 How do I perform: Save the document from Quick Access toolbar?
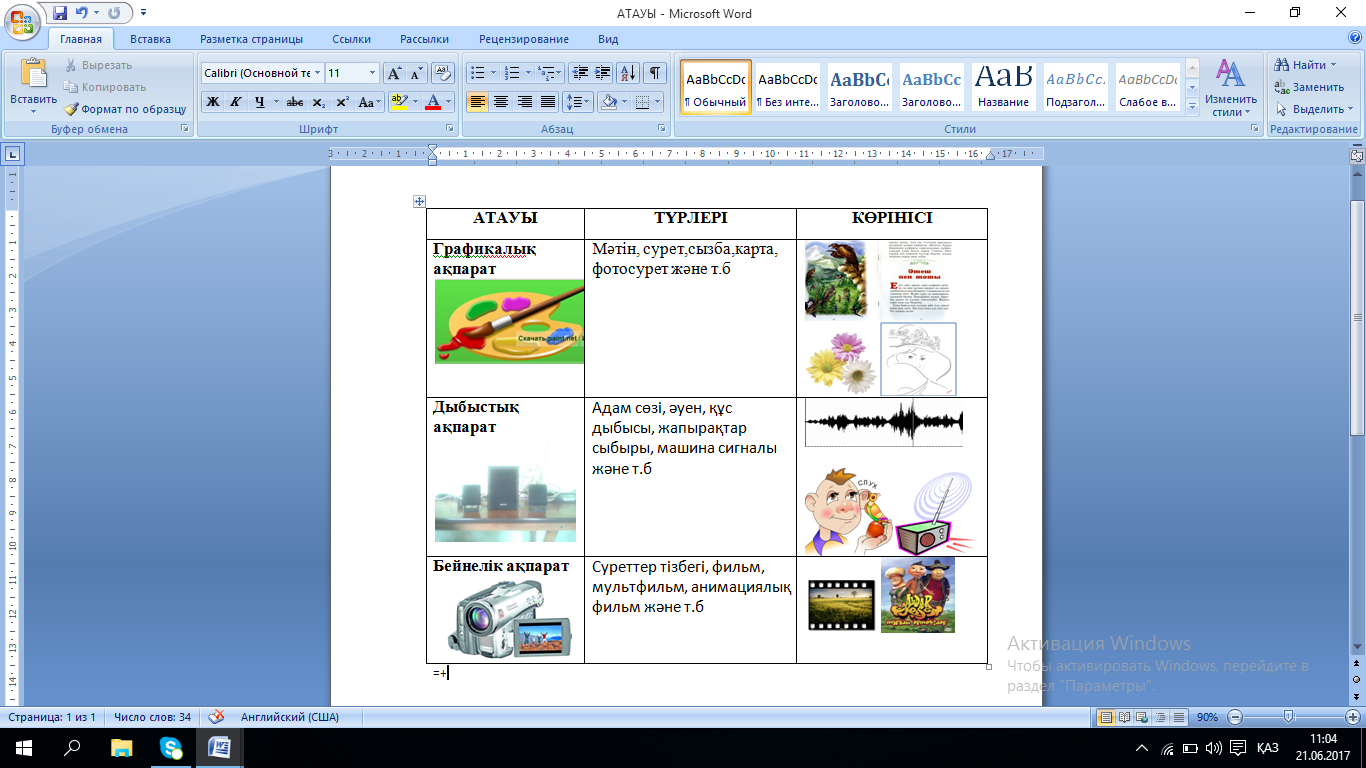(59, 14)
